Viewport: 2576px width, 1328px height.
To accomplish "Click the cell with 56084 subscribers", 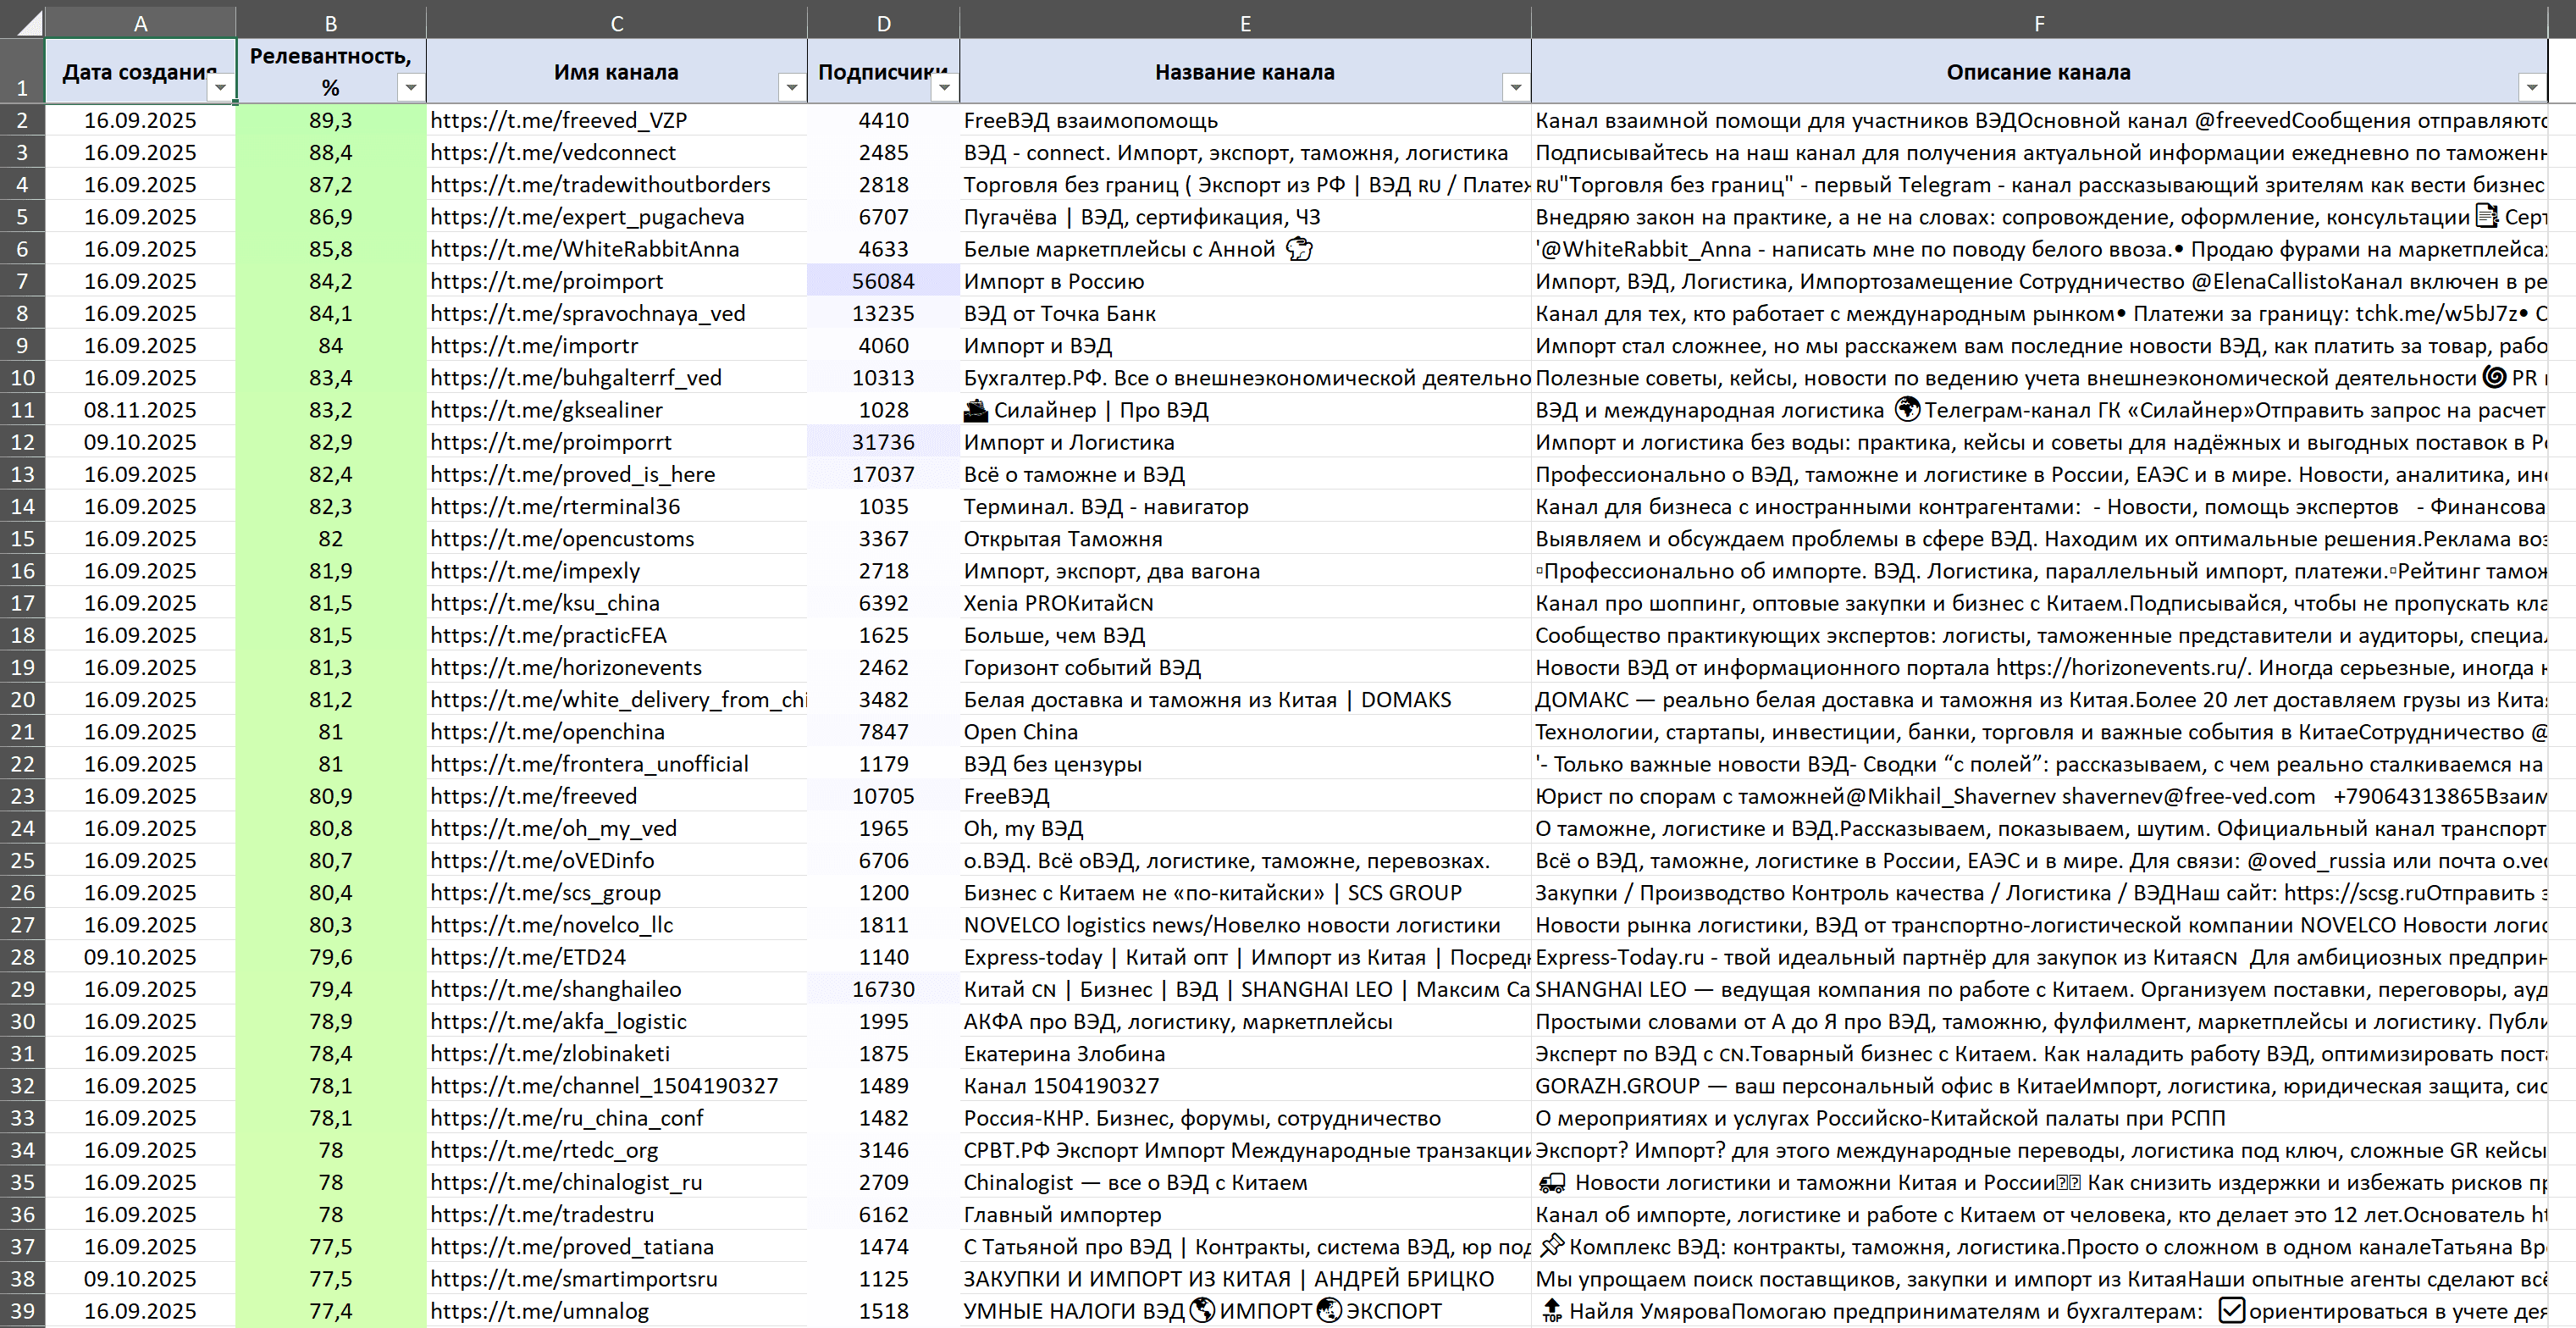I will (x=883, y=281).
